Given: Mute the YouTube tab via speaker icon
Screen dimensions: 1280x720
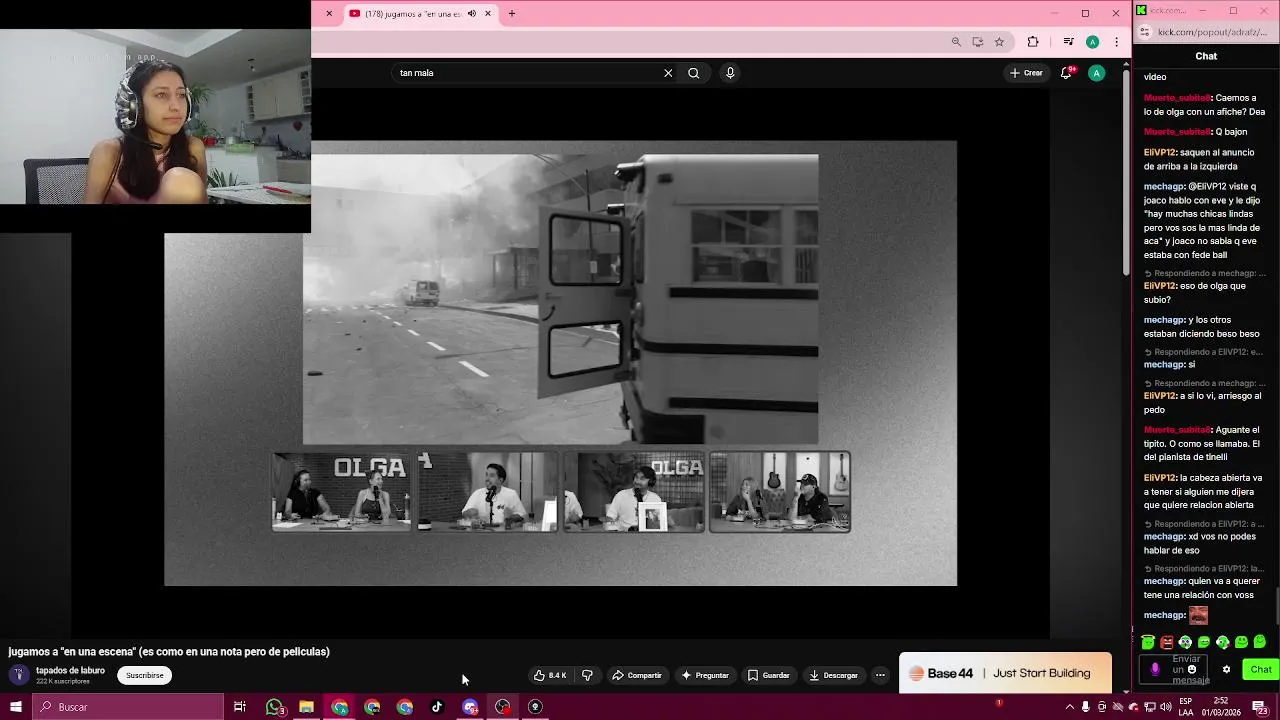Looking at the screenshot, I should click(x=472, y=14).
